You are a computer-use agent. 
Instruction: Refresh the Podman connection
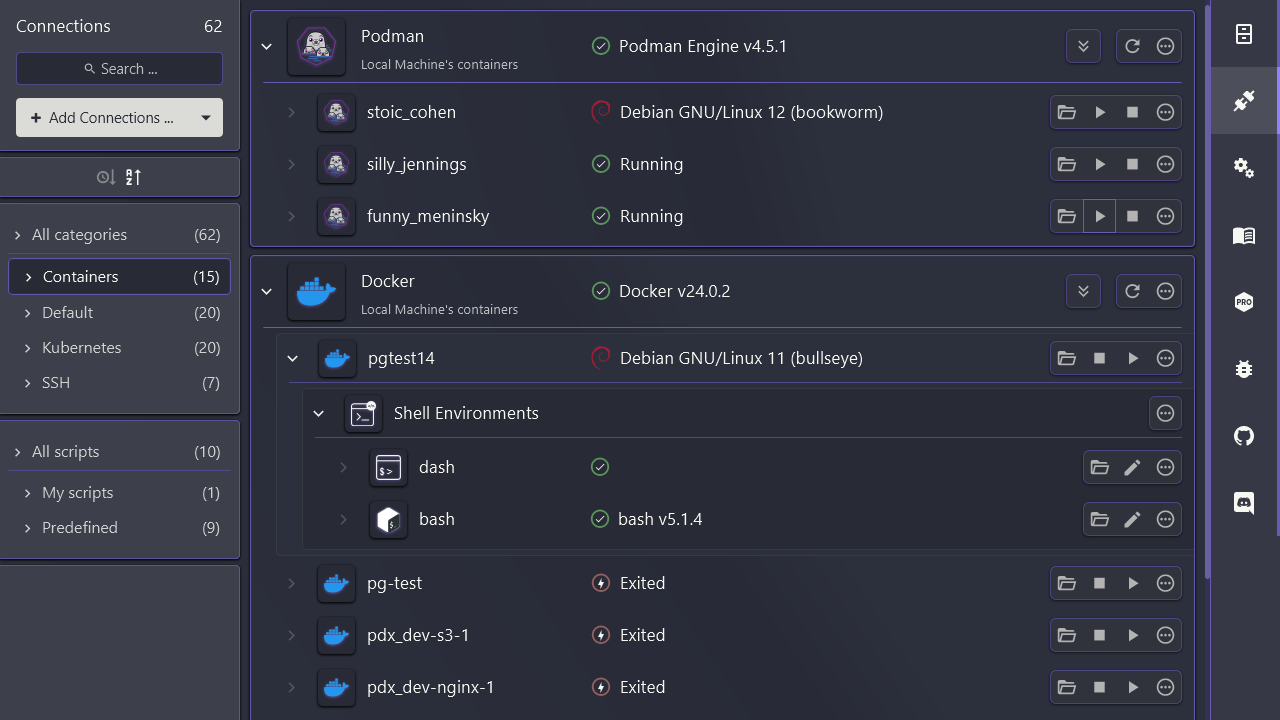1132,46
